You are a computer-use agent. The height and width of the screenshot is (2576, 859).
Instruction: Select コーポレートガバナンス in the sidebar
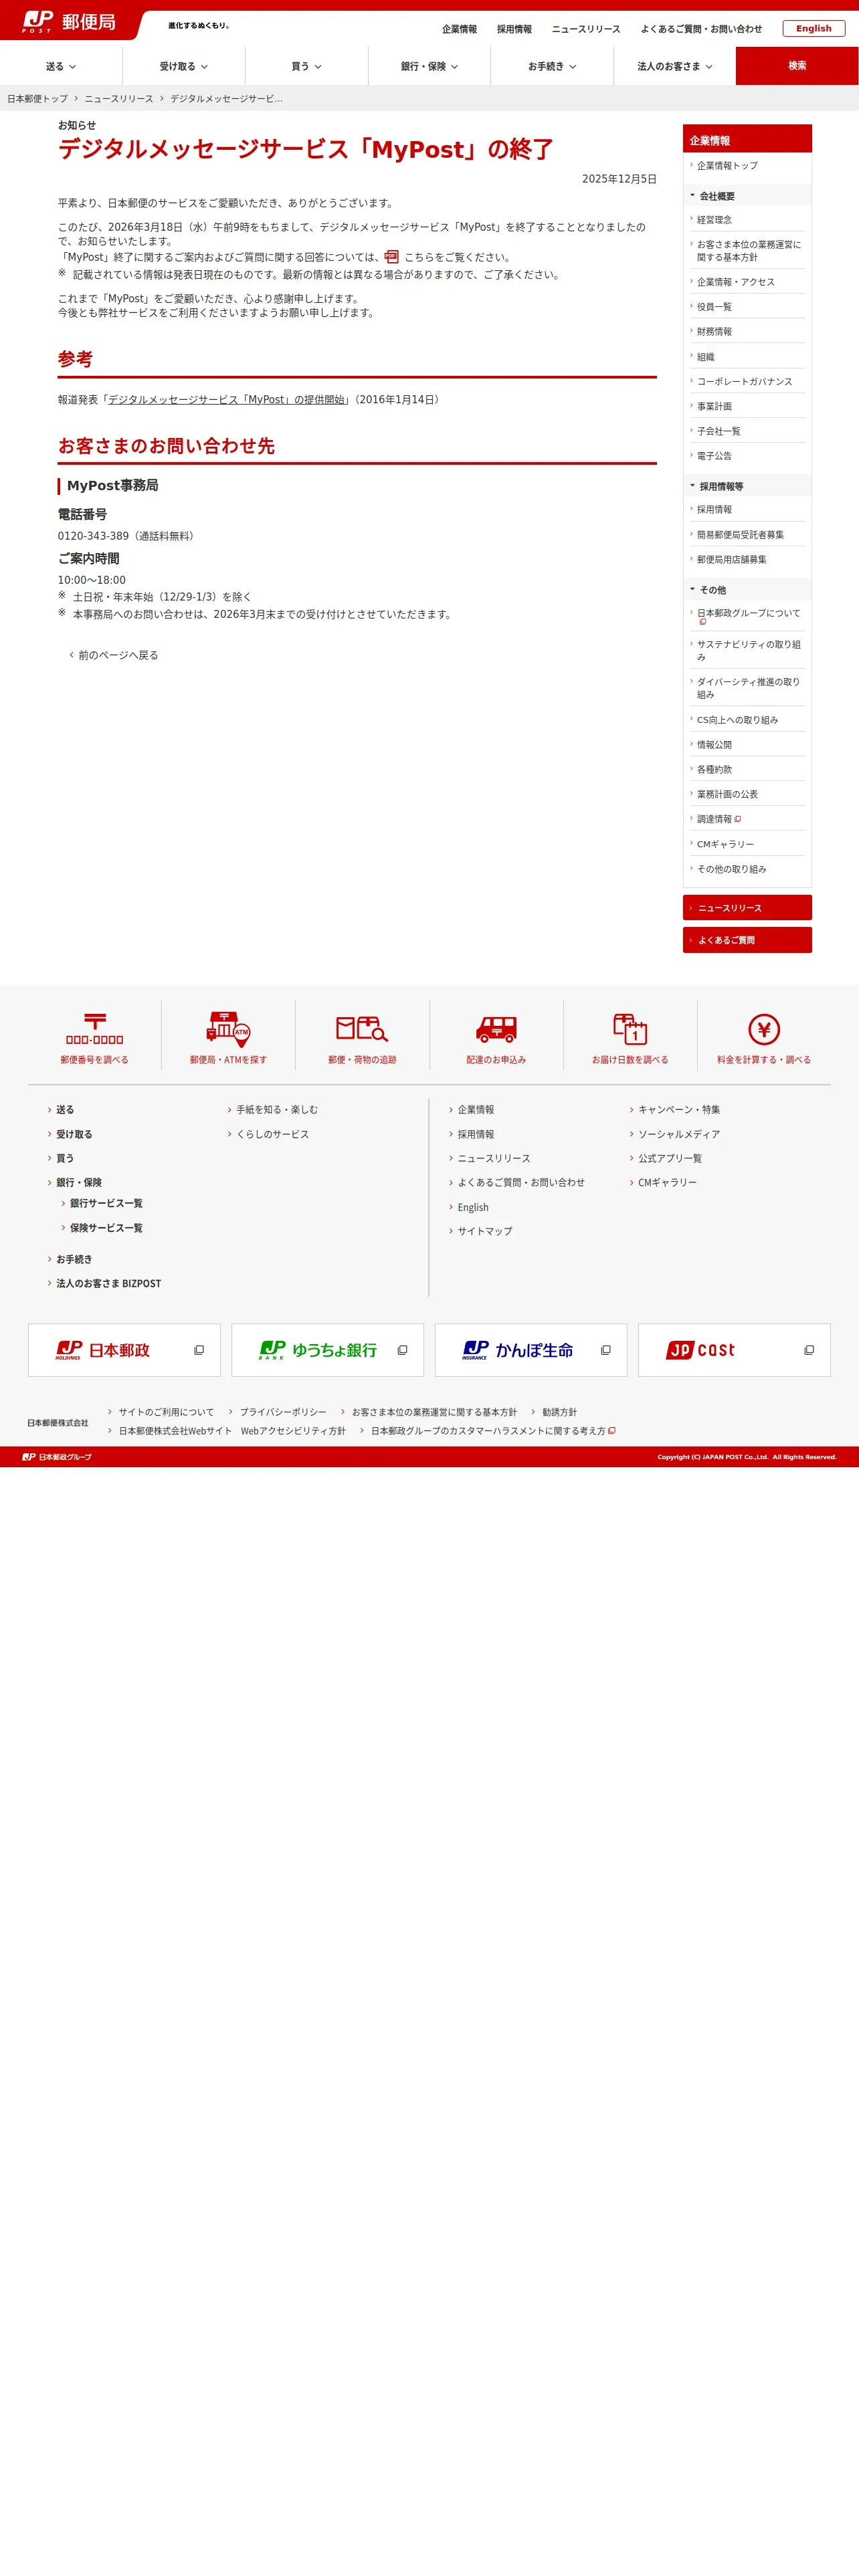pyautogui.click(x=744, y=382)
